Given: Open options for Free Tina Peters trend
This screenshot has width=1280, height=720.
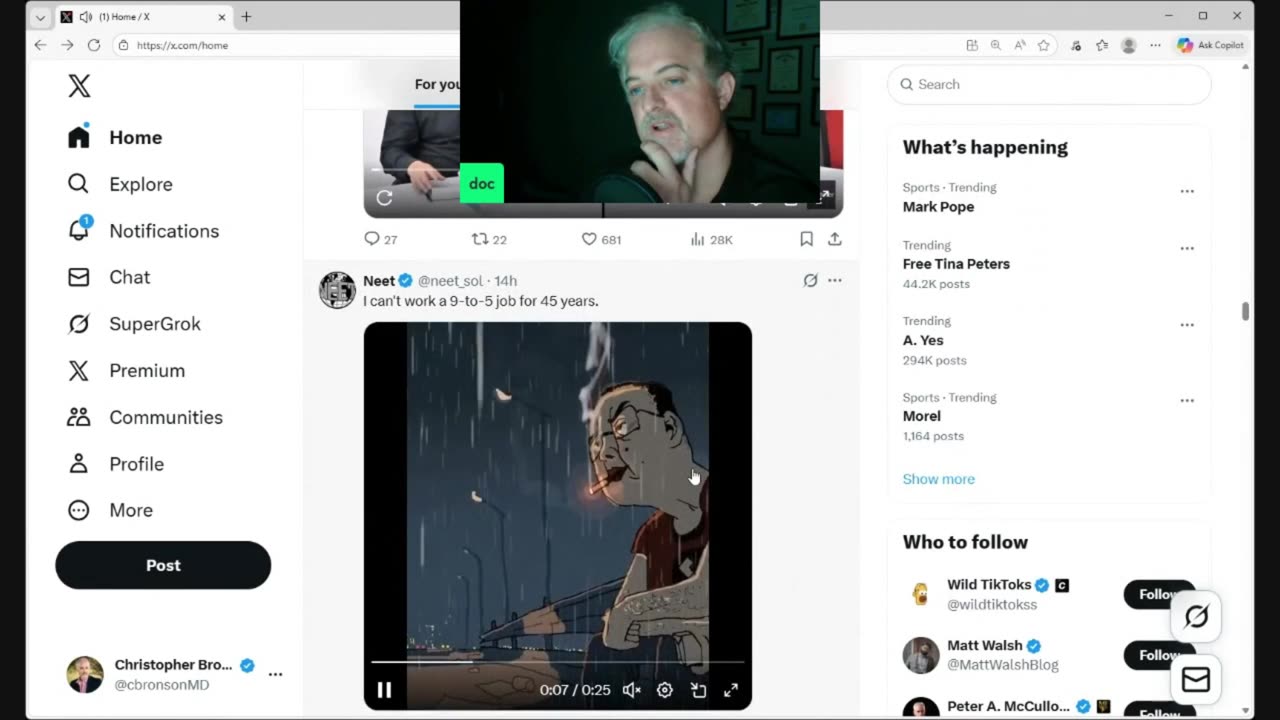Looking at the screenshot, I should click(x=1187, y=248).
